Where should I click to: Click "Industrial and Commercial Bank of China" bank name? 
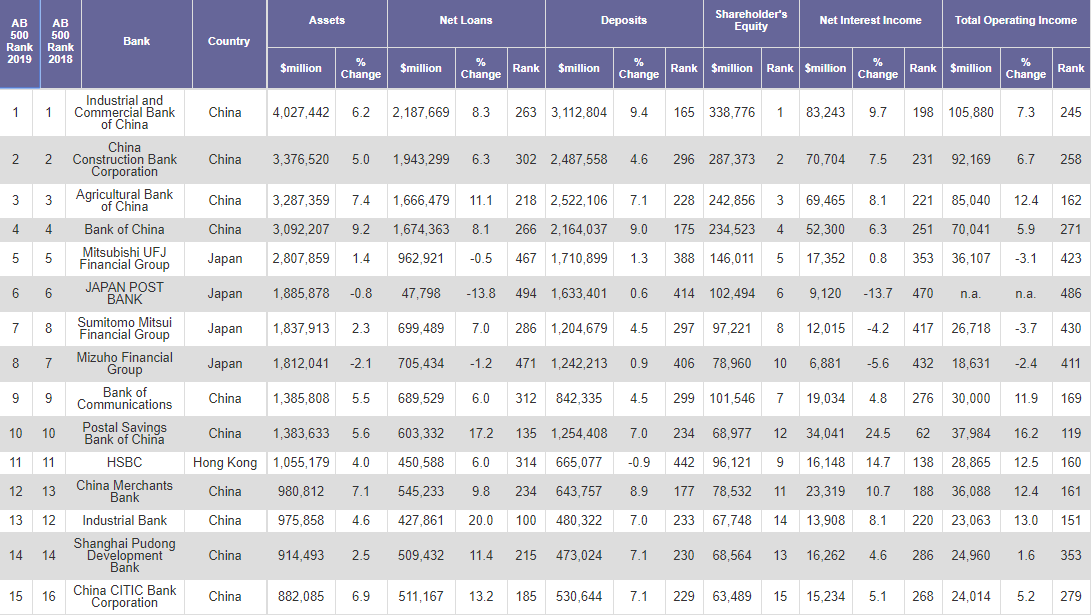pyautogui.click(x=125, y=113)
